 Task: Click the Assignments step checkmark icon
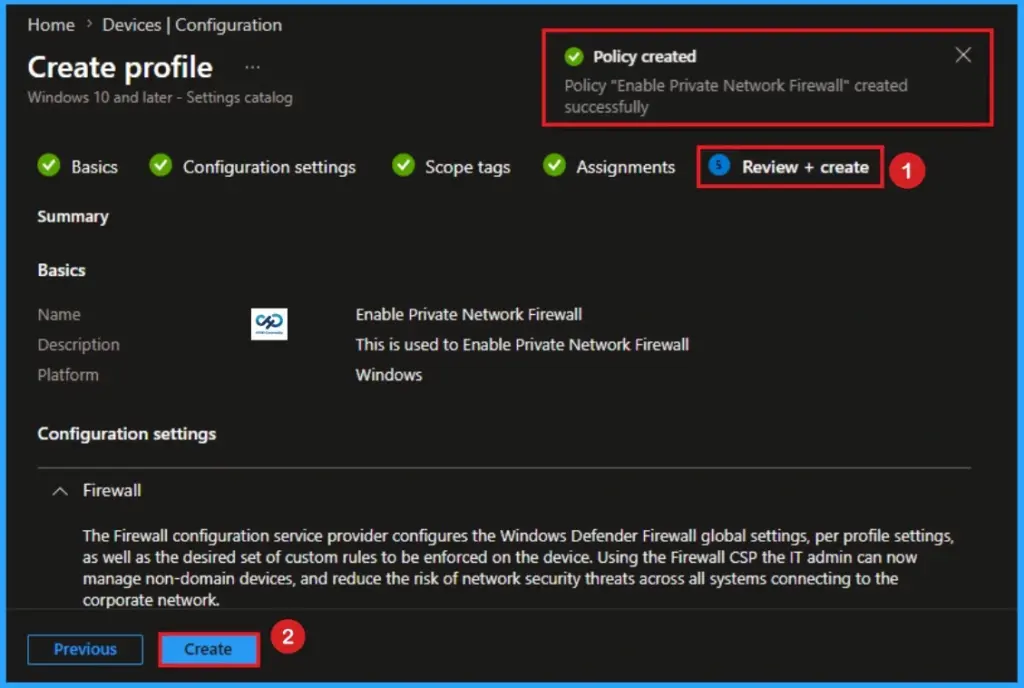pos(554,166)
